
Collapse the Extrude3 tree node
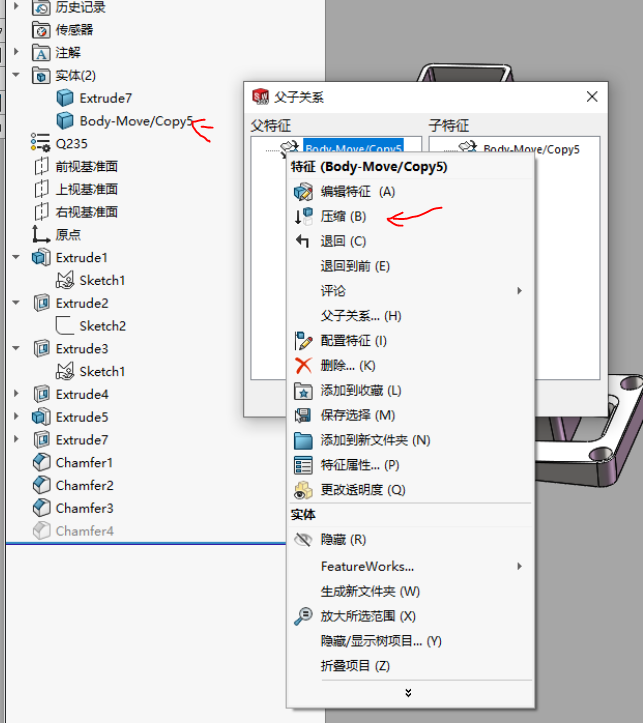click(x=16, y=348)
